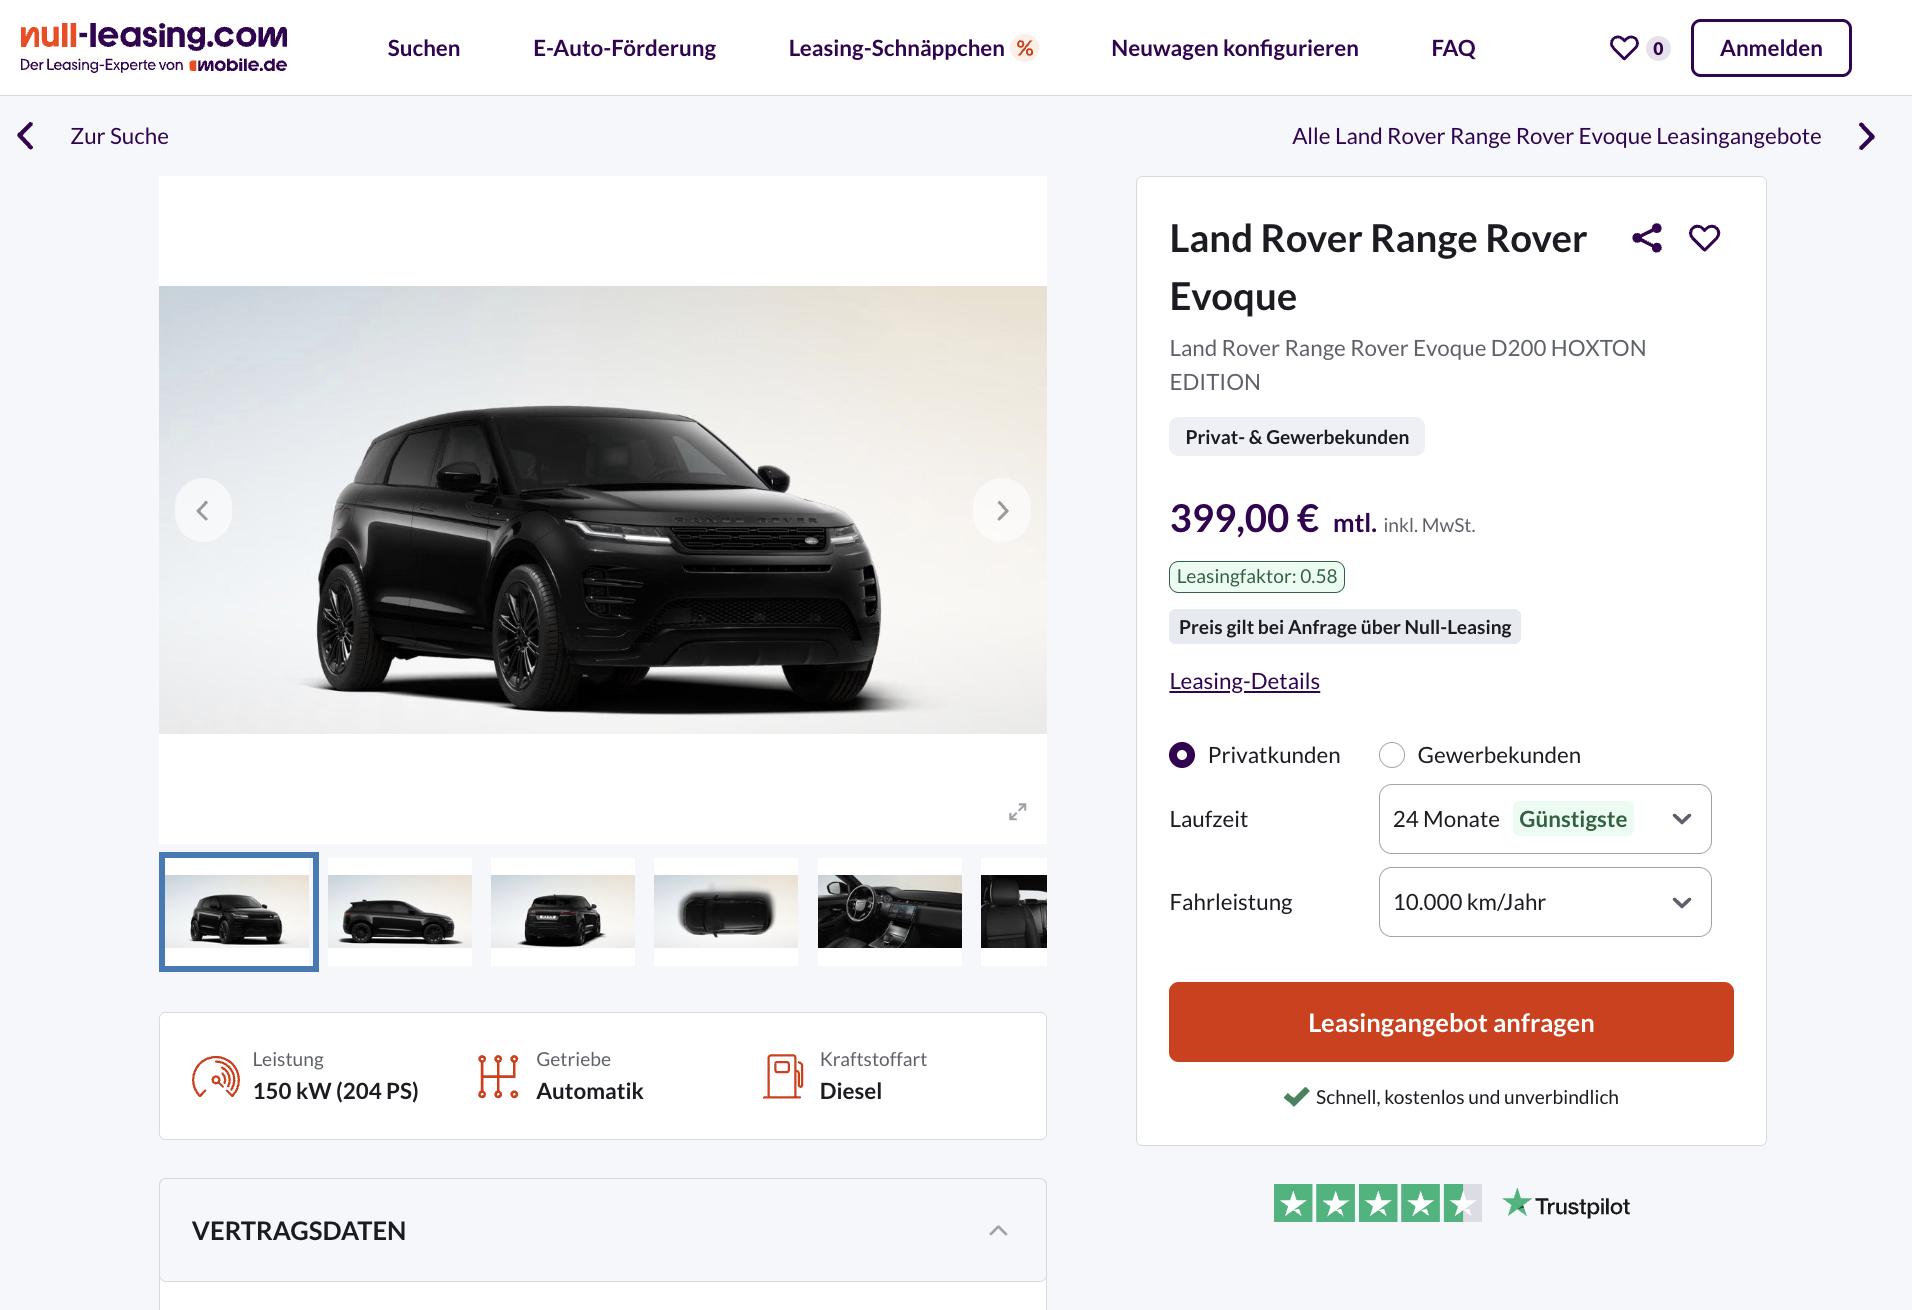
Task: Open the Fahrleistung 10.000 km/Jahr dropdown
Action: [1545, 902]
